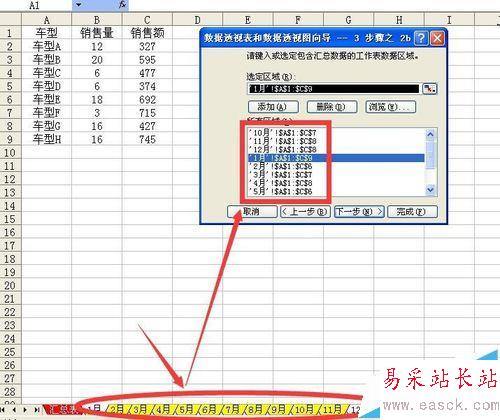This screenshot has width=500, height=420.
Task: Click the 取消 button
Action: tap(252, 212)
